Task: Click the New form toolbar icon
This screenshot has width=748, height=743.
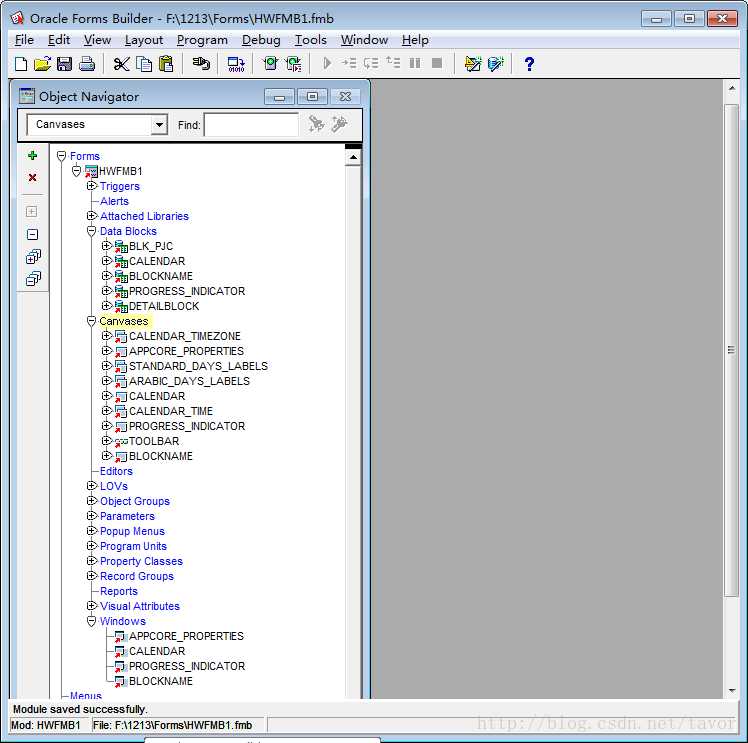Action: tap(21, 63)
